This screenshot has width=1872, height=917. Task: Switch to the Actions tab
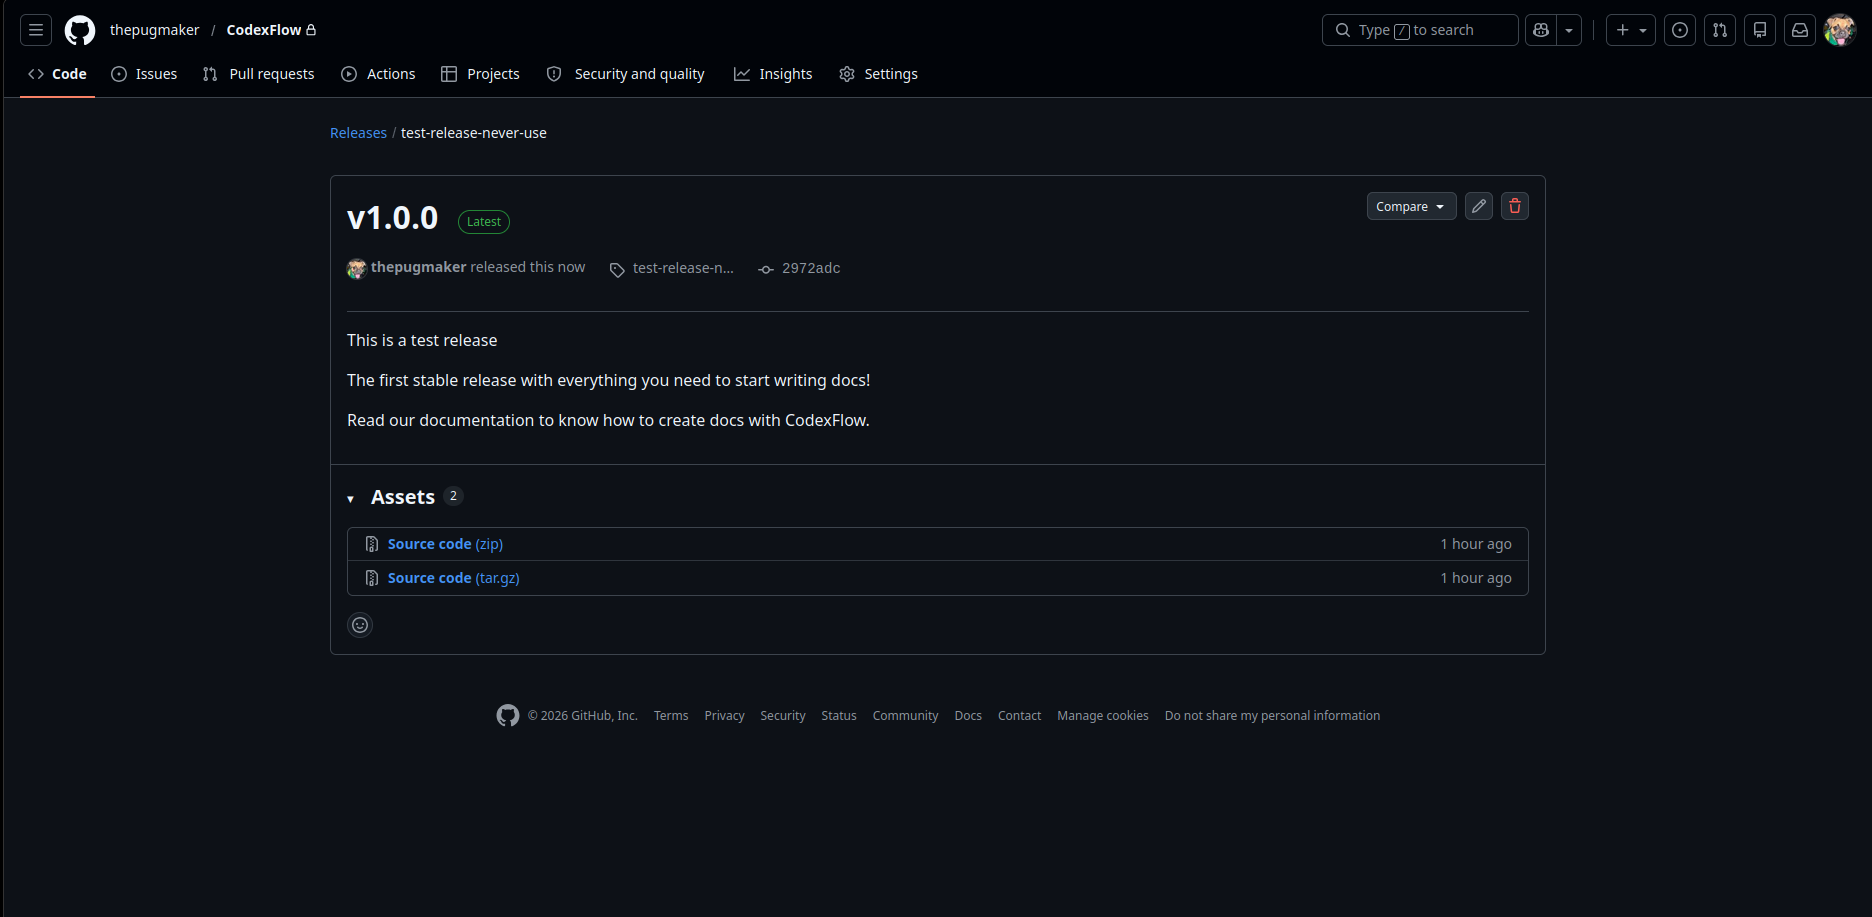(x=378, y=74)
